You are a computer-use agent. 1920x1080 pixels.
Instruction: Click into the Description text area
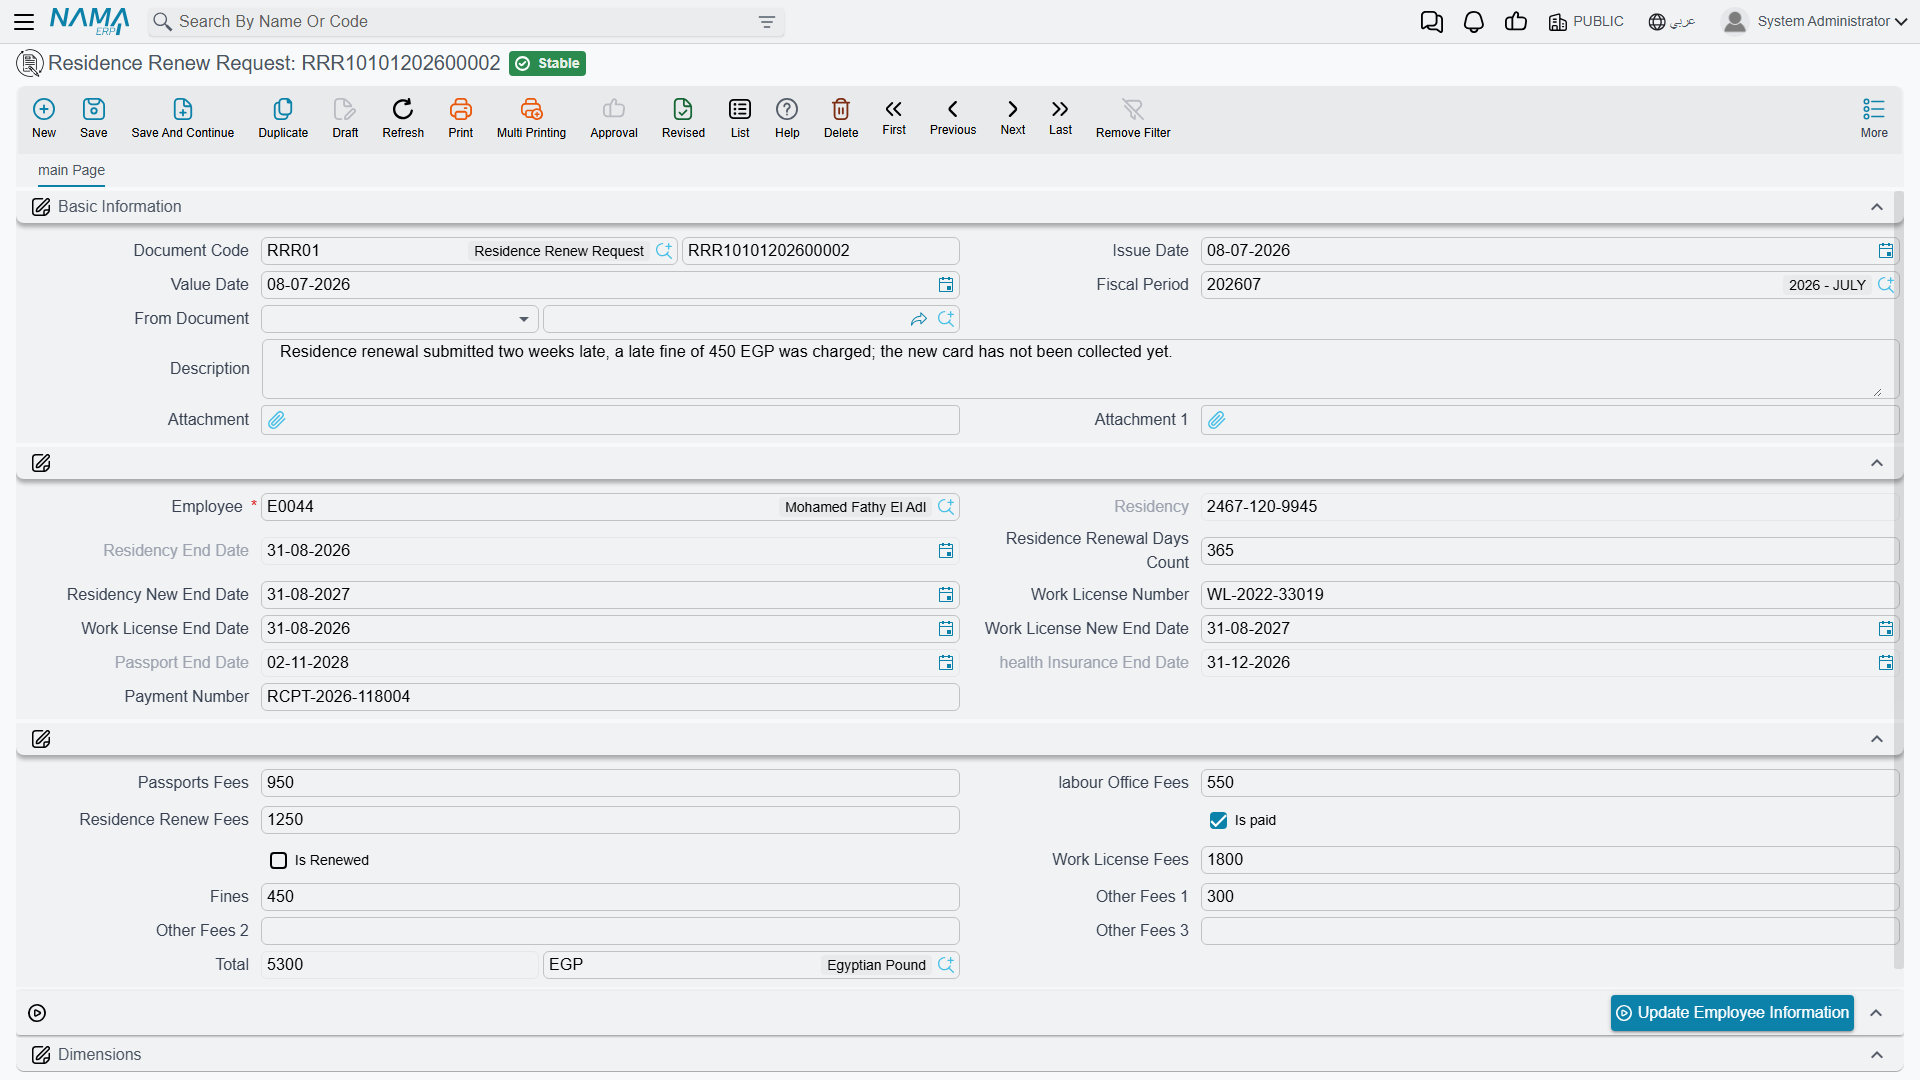tap(1080, 369)
